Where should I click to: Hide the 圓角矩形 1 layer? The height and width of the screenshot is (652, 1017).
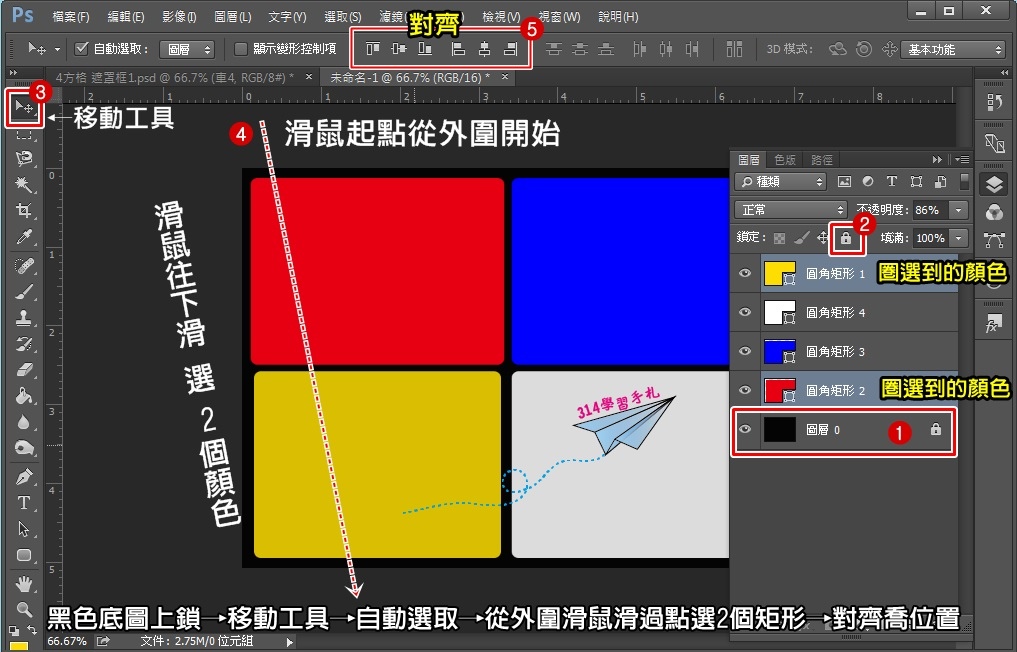point(745,273)
